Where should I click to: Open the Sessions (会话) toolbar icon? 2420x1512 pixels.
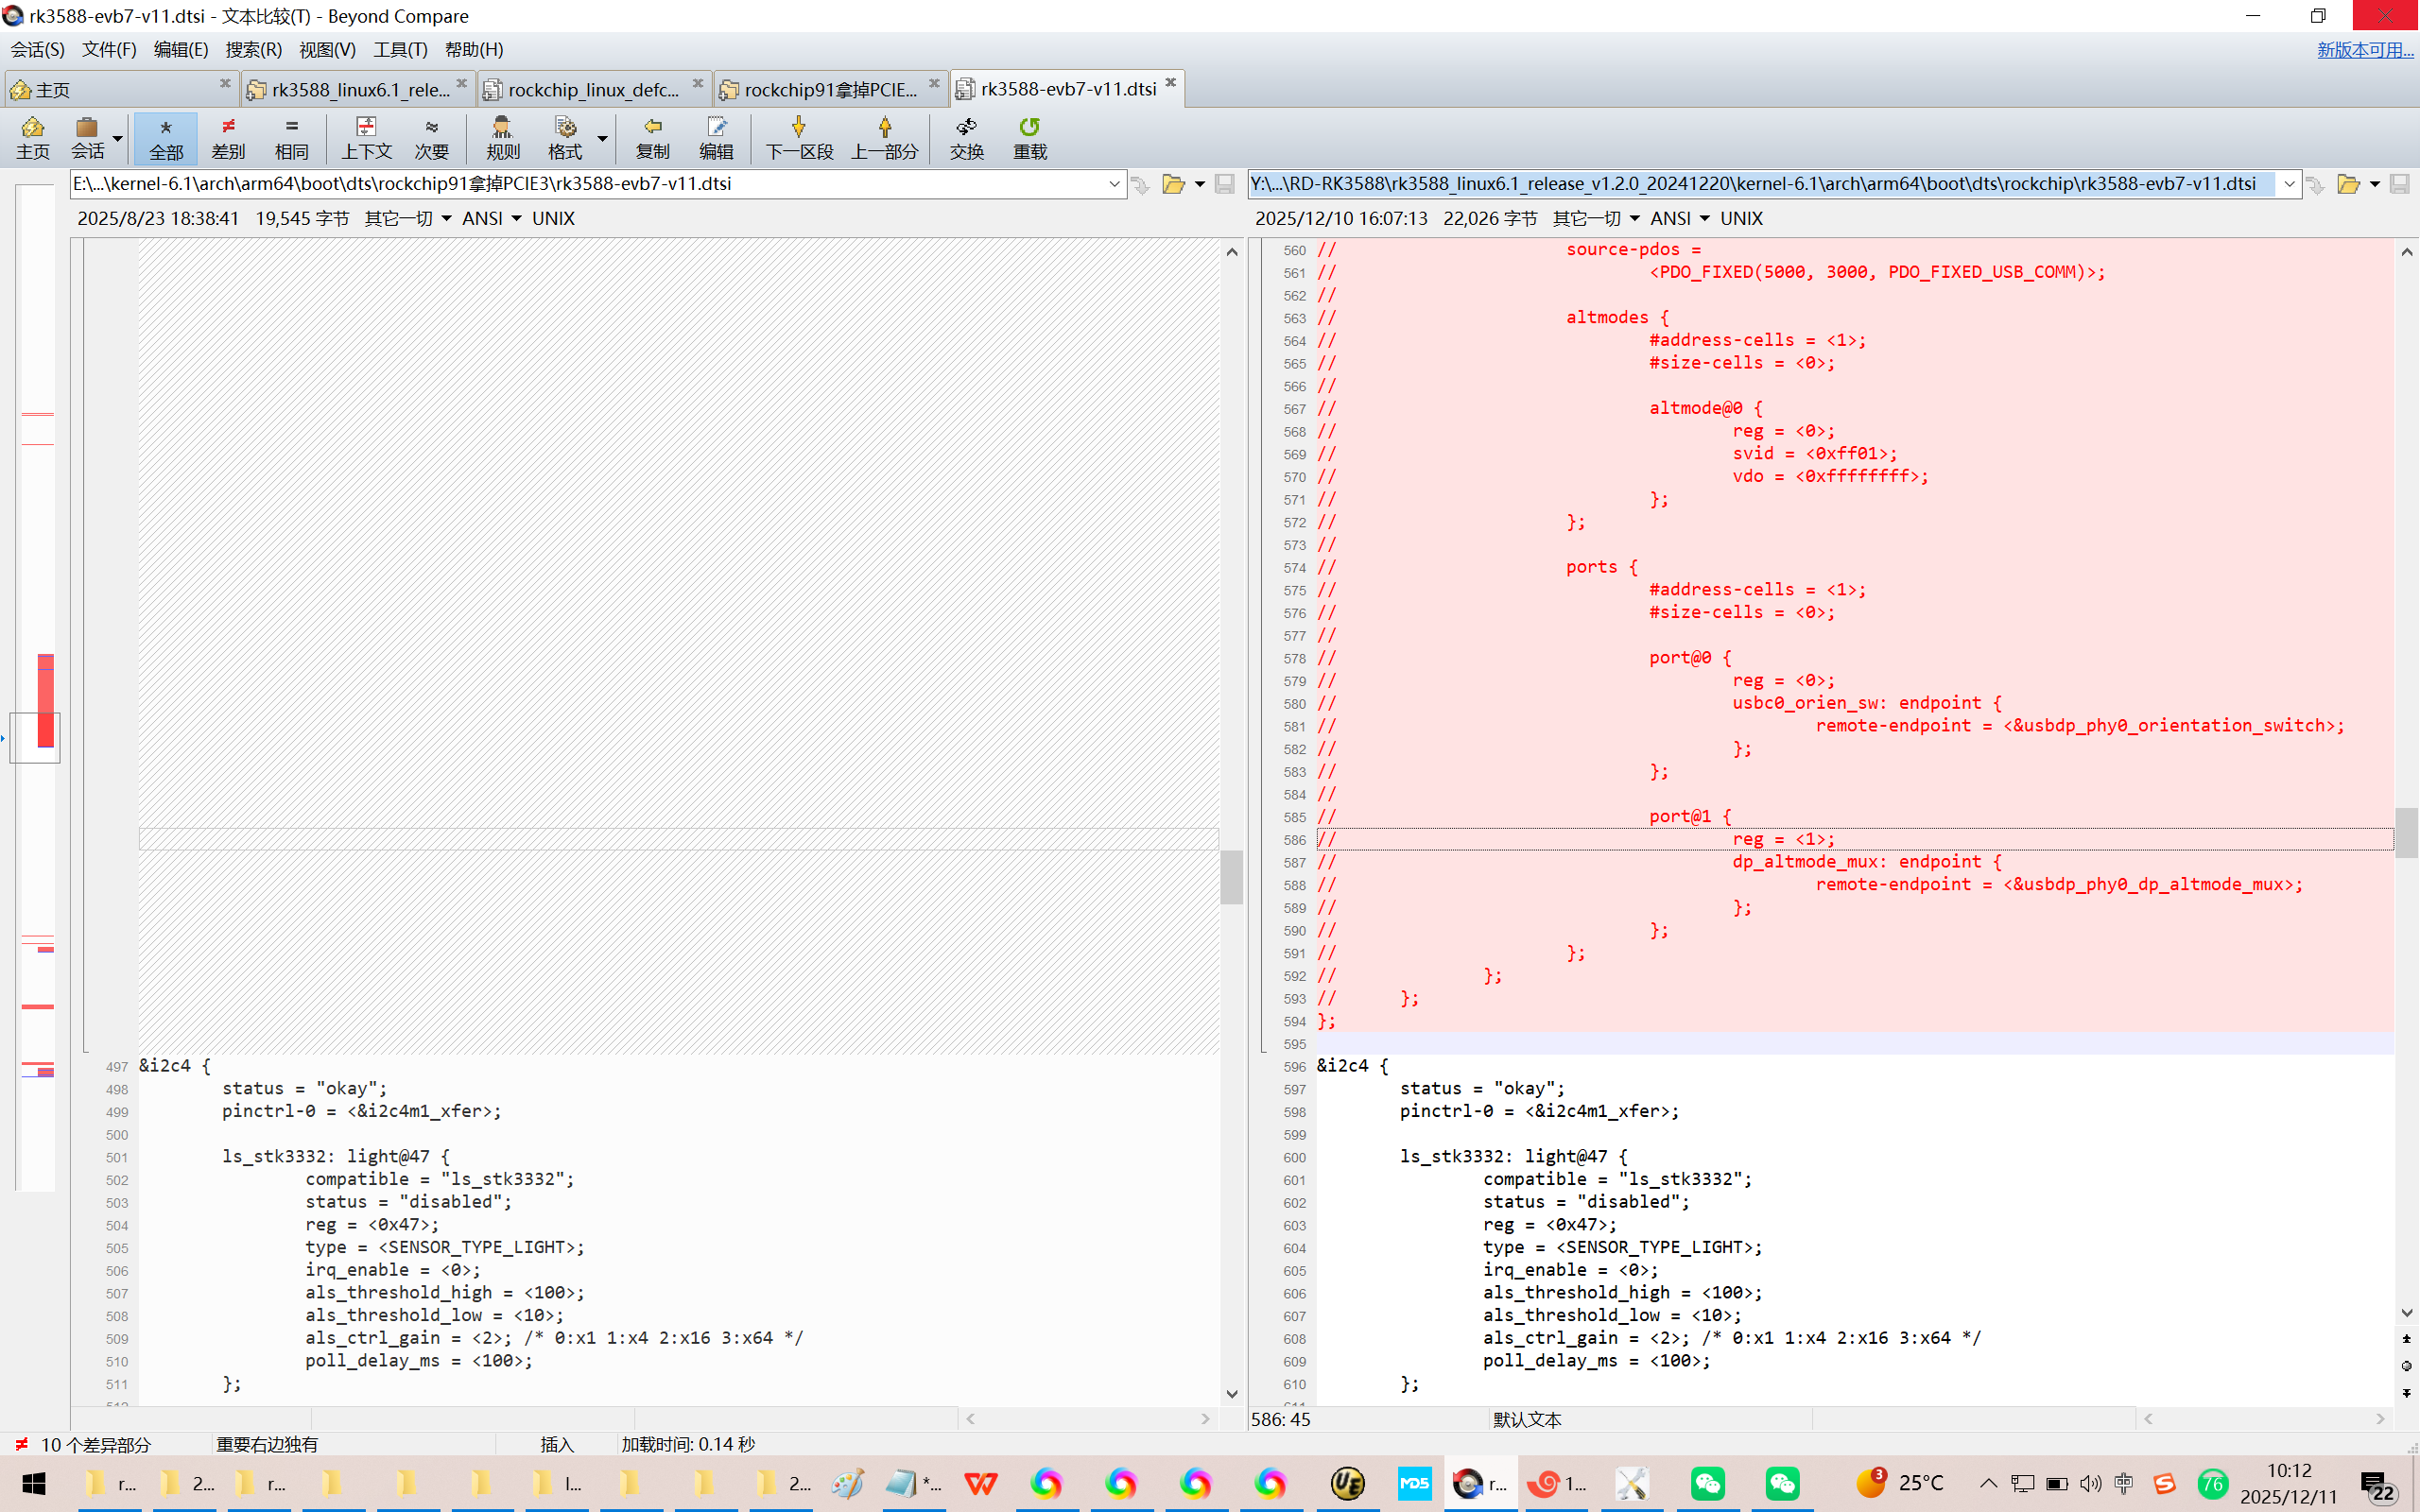pyautogui.click(x=87, y=137)
